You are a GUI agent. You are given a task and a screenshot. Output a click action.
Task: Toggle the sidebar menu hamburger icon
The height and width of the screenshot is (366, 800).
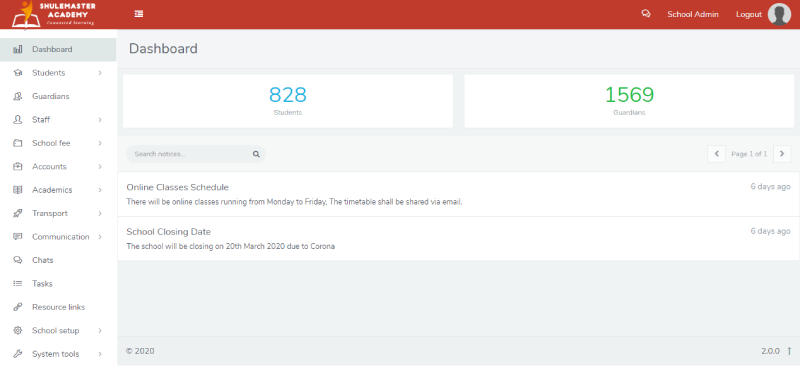click(138, 14)
